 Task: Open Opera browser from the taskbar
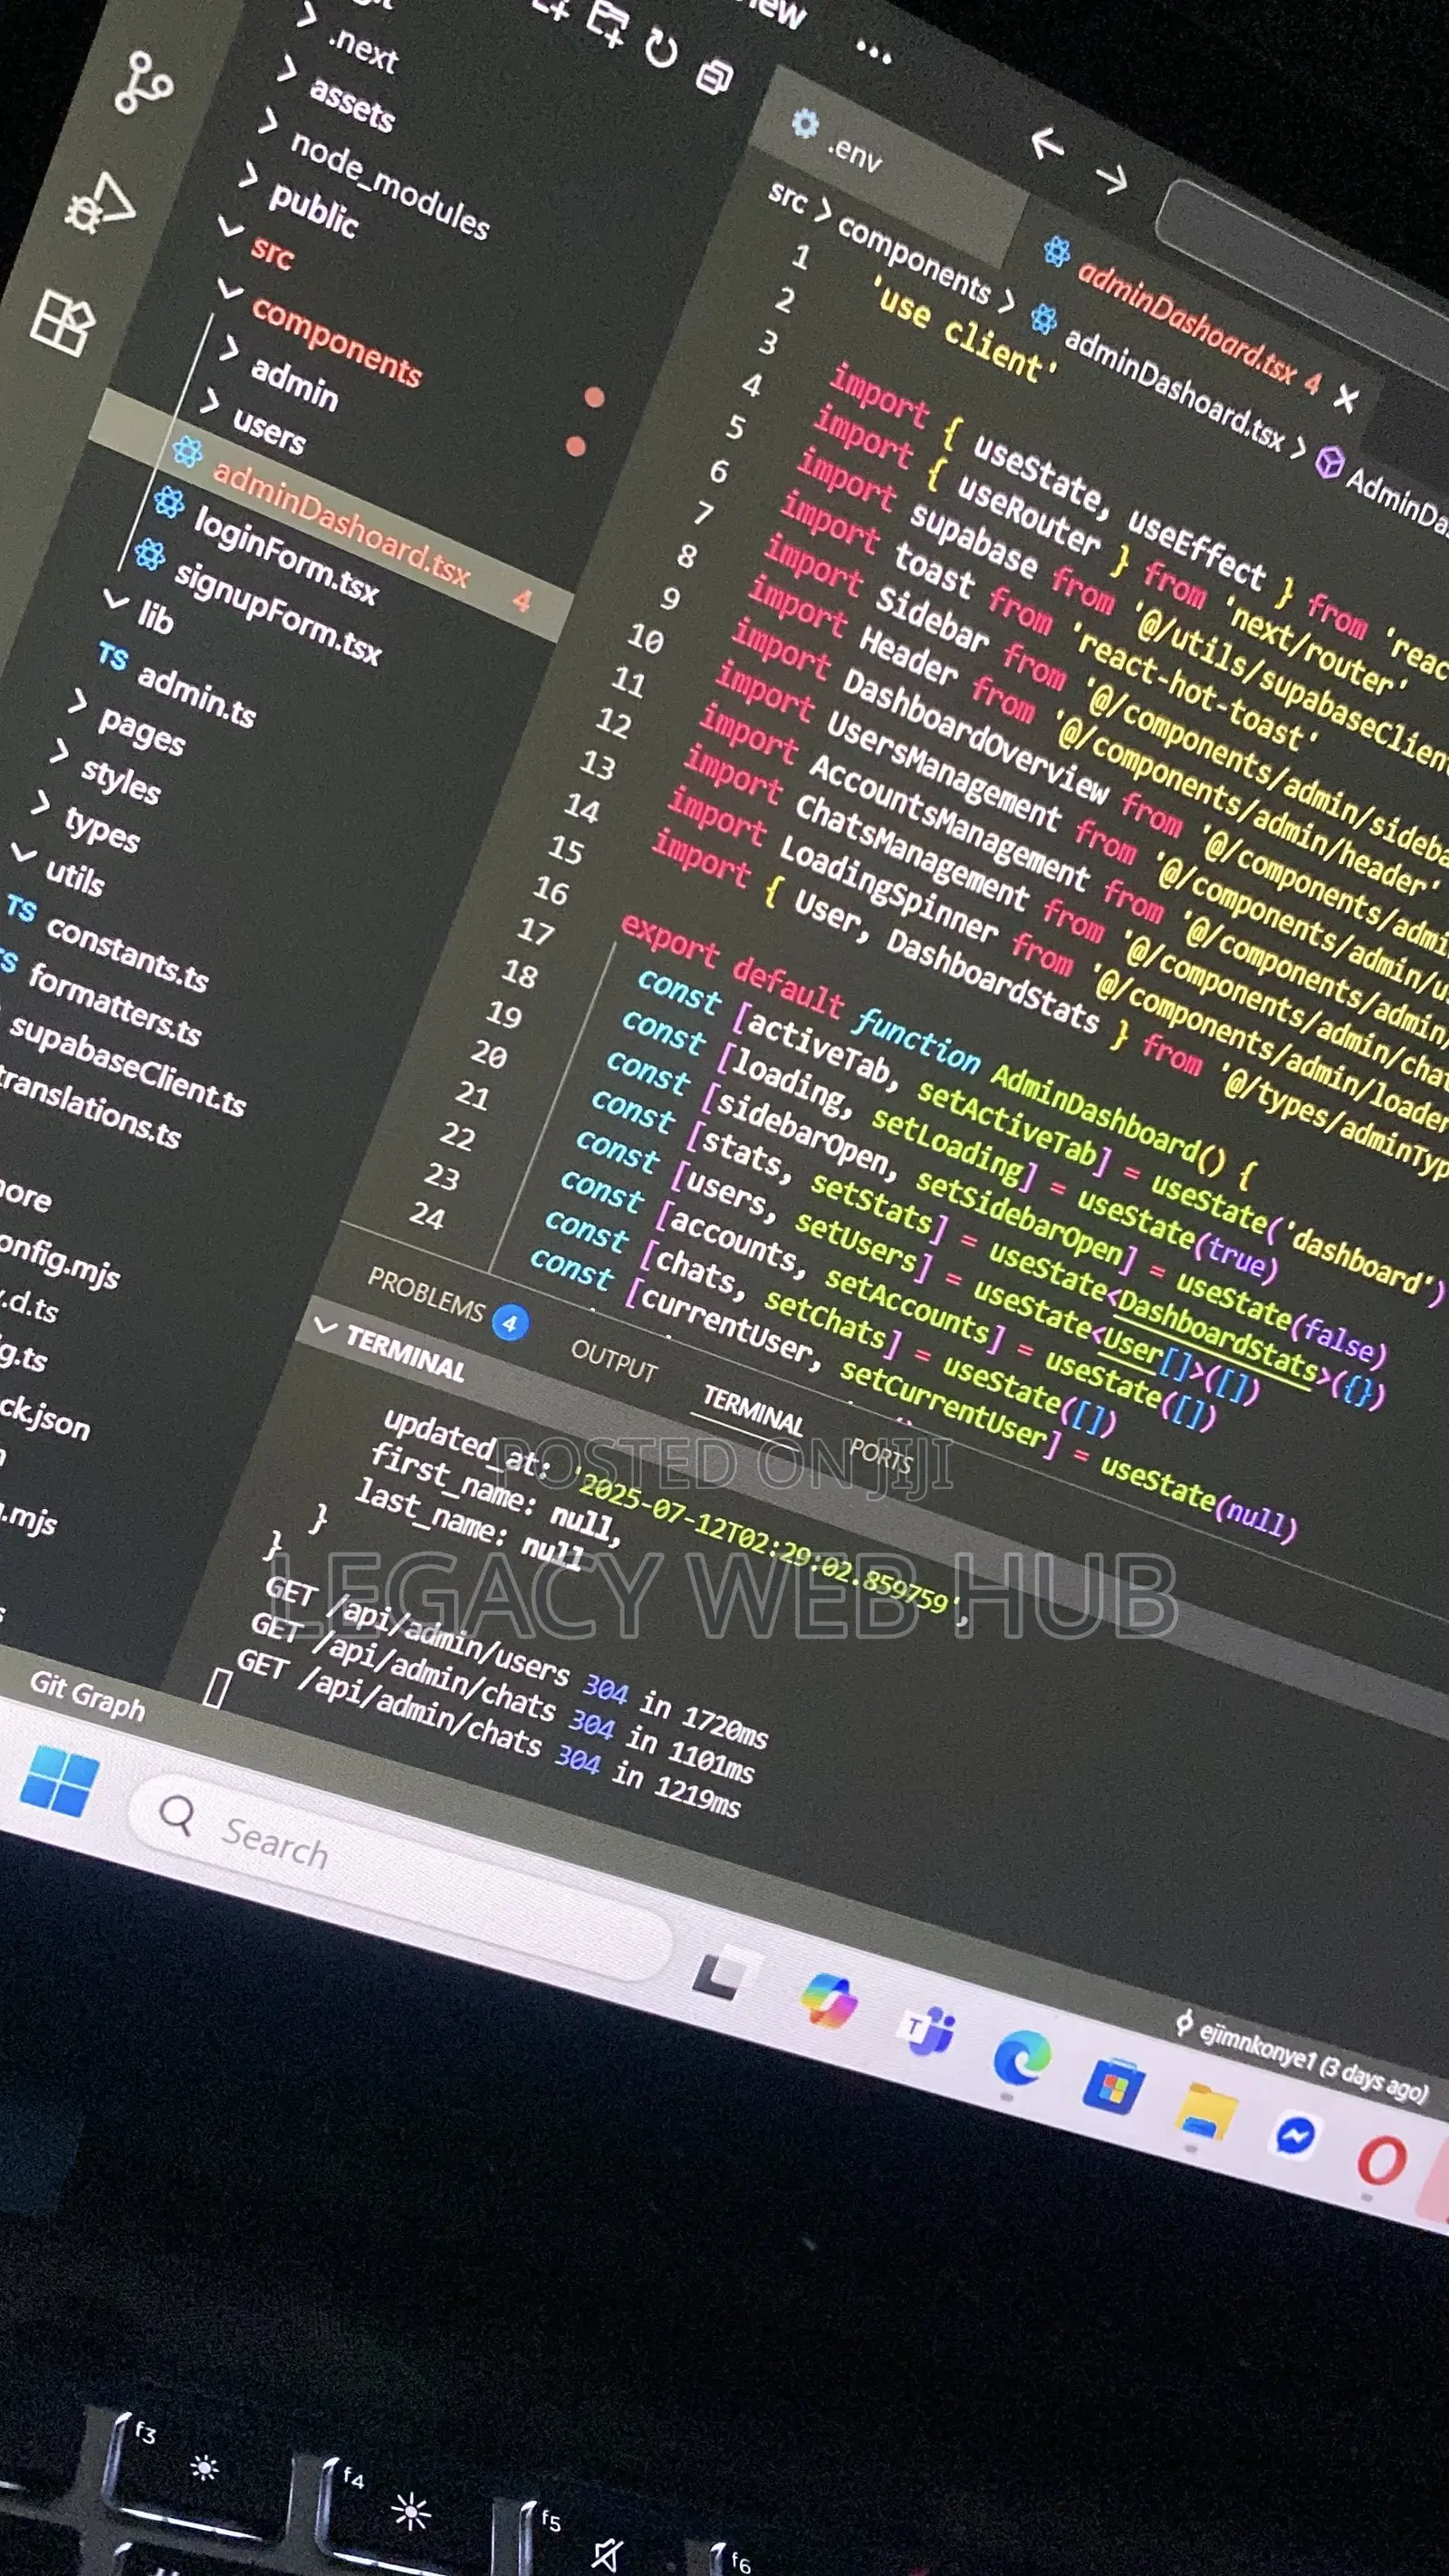point(1382,2160)
